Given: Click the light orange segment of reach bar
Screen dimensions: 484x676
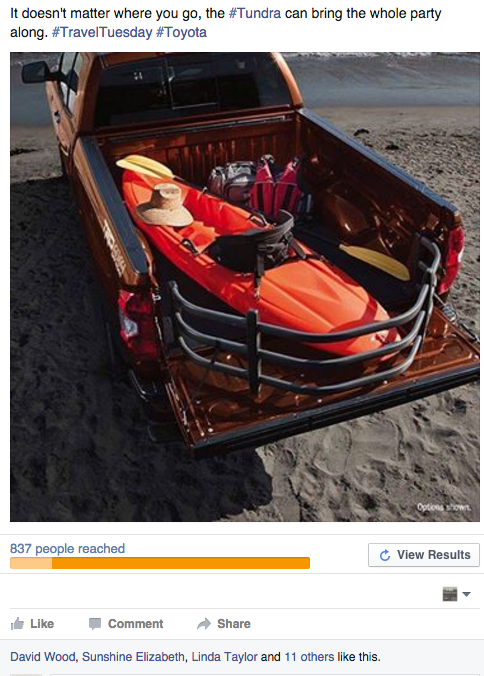Looking at the screenshot, I should pos(31,563).
